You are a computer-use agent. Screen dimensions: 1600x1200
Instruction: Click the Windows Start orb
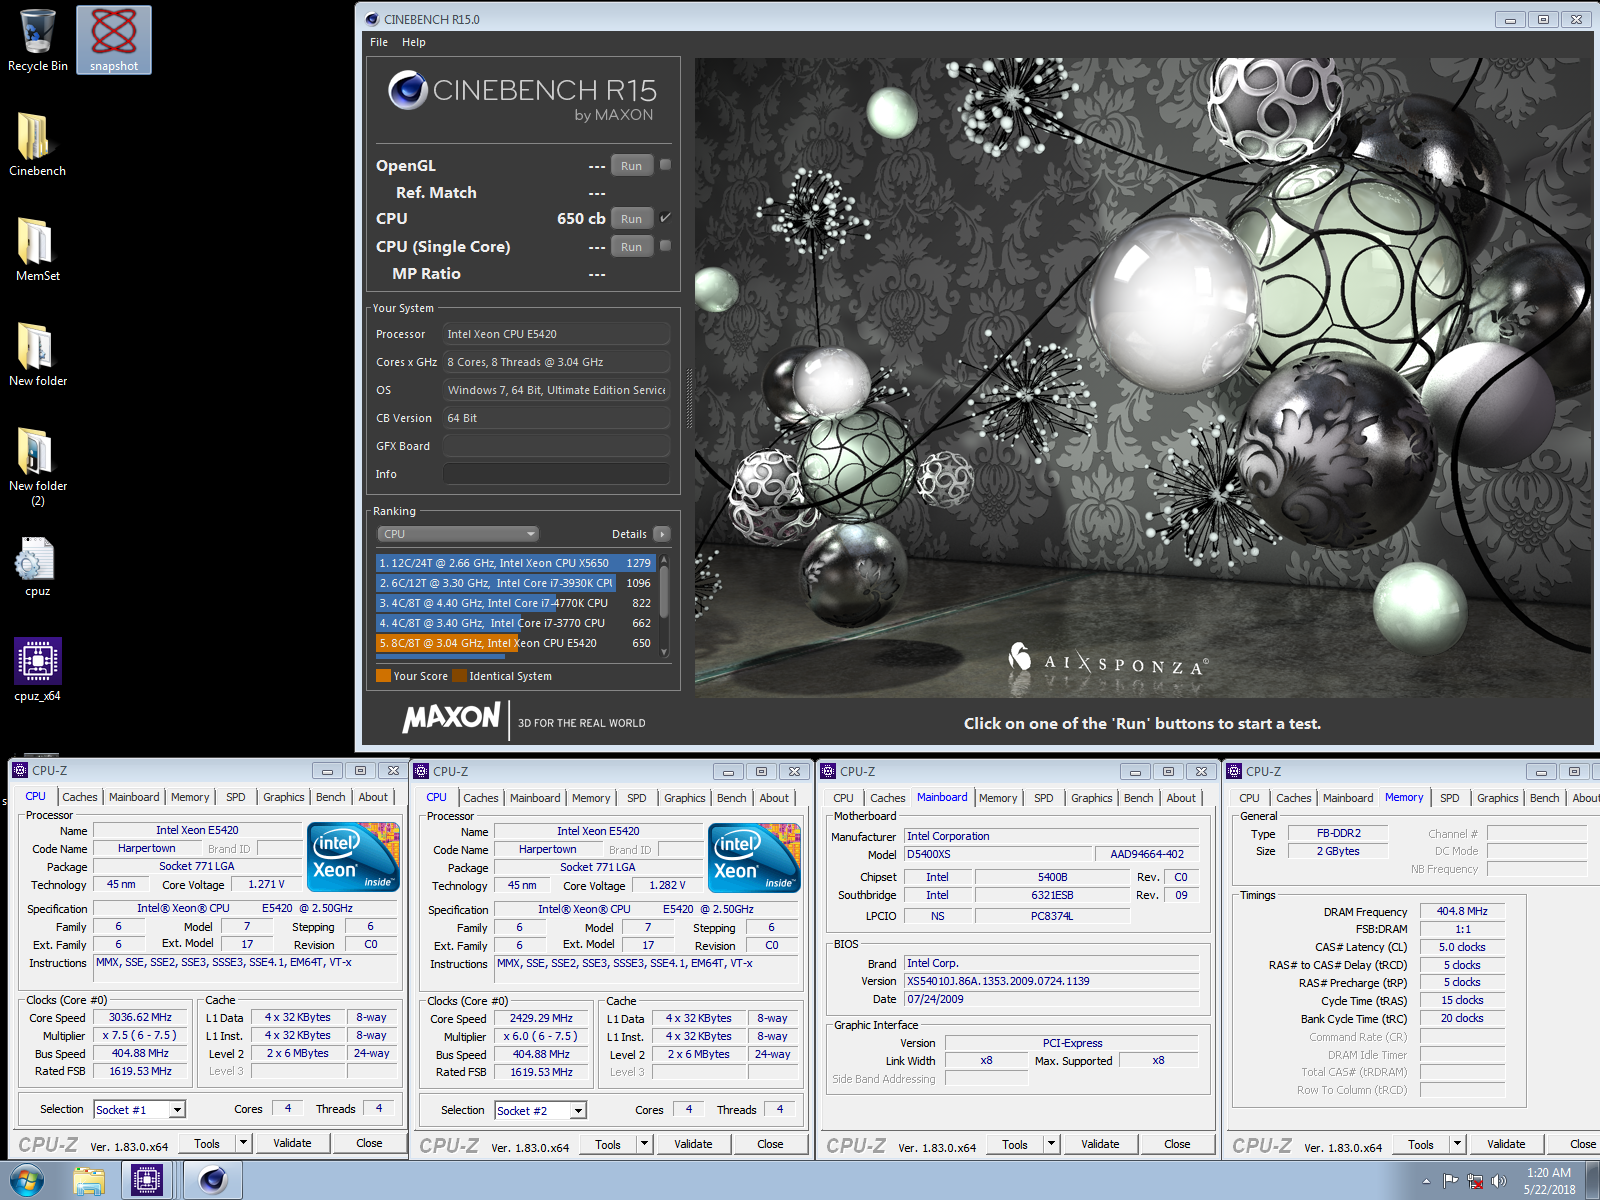[x=27, y=1181]
